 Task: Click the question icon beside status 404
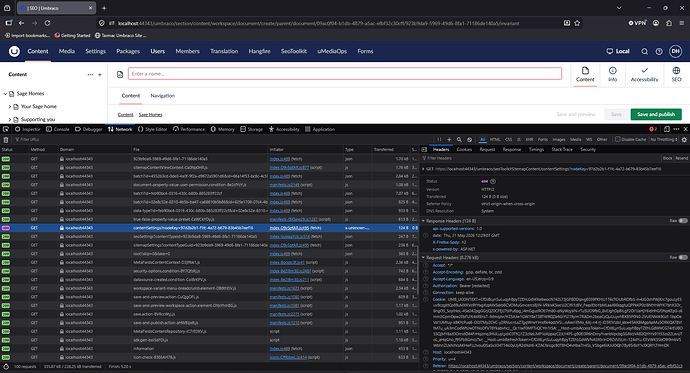click(x=493, y=181)
